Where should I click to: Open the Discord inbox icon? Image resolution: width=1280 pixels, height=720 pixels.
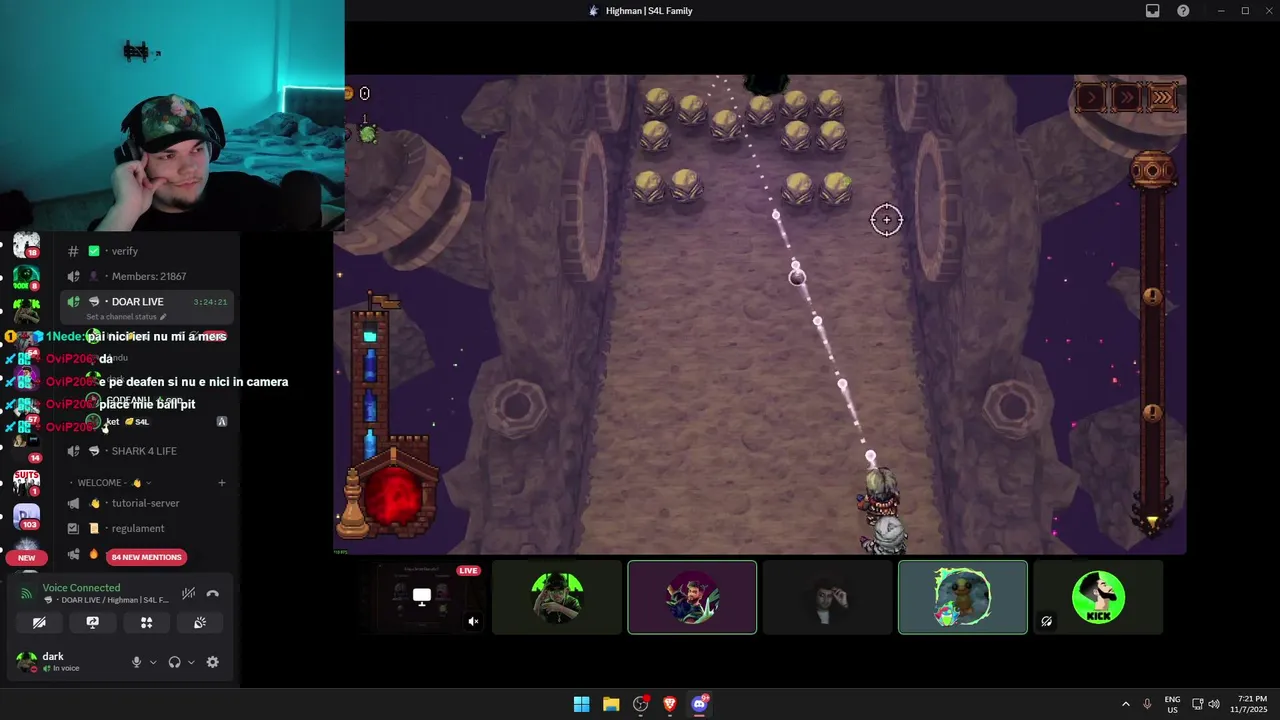pyautogui.click(x=1152, y=11)
